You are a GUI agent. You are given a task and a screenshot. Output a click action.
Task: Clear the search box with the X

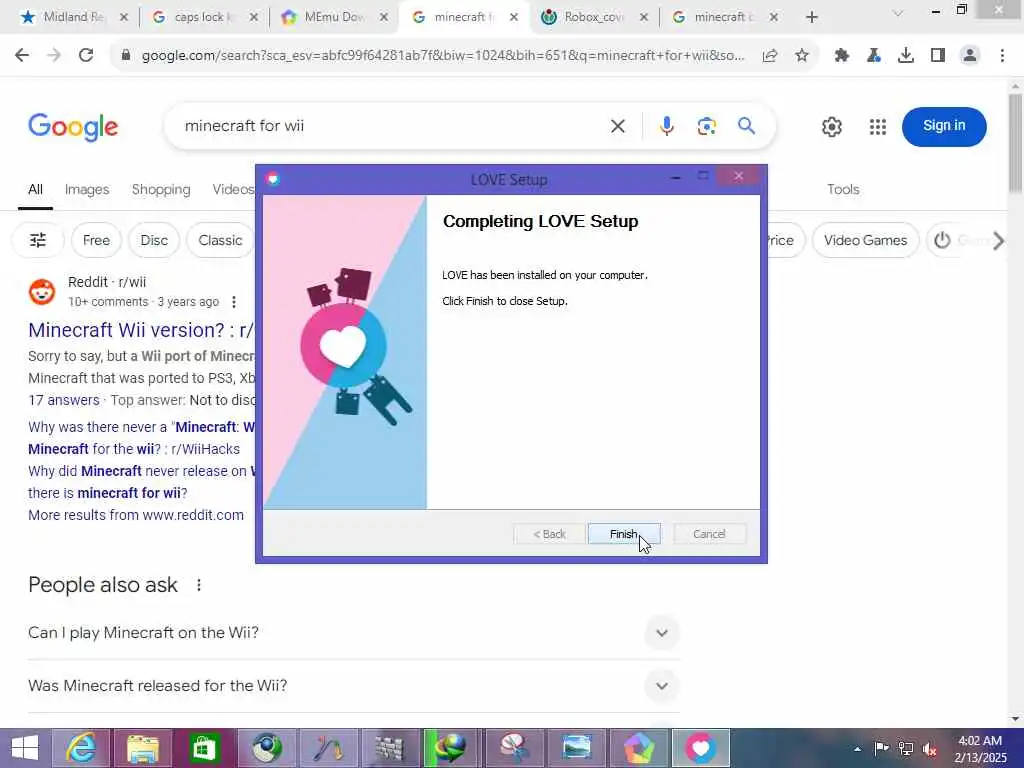tap(617, 126)
